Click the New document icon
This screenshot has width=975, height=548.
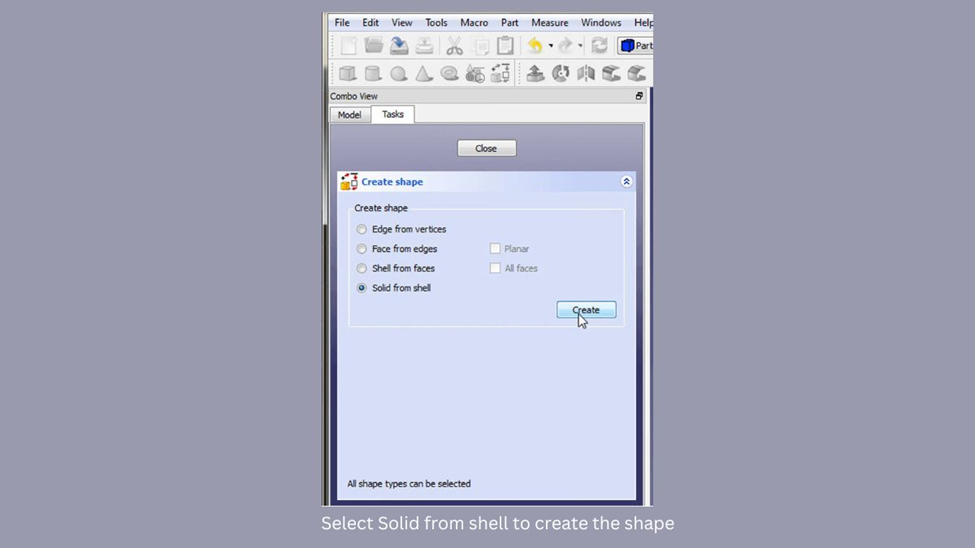pyautogui.click(x=348, y=45)
